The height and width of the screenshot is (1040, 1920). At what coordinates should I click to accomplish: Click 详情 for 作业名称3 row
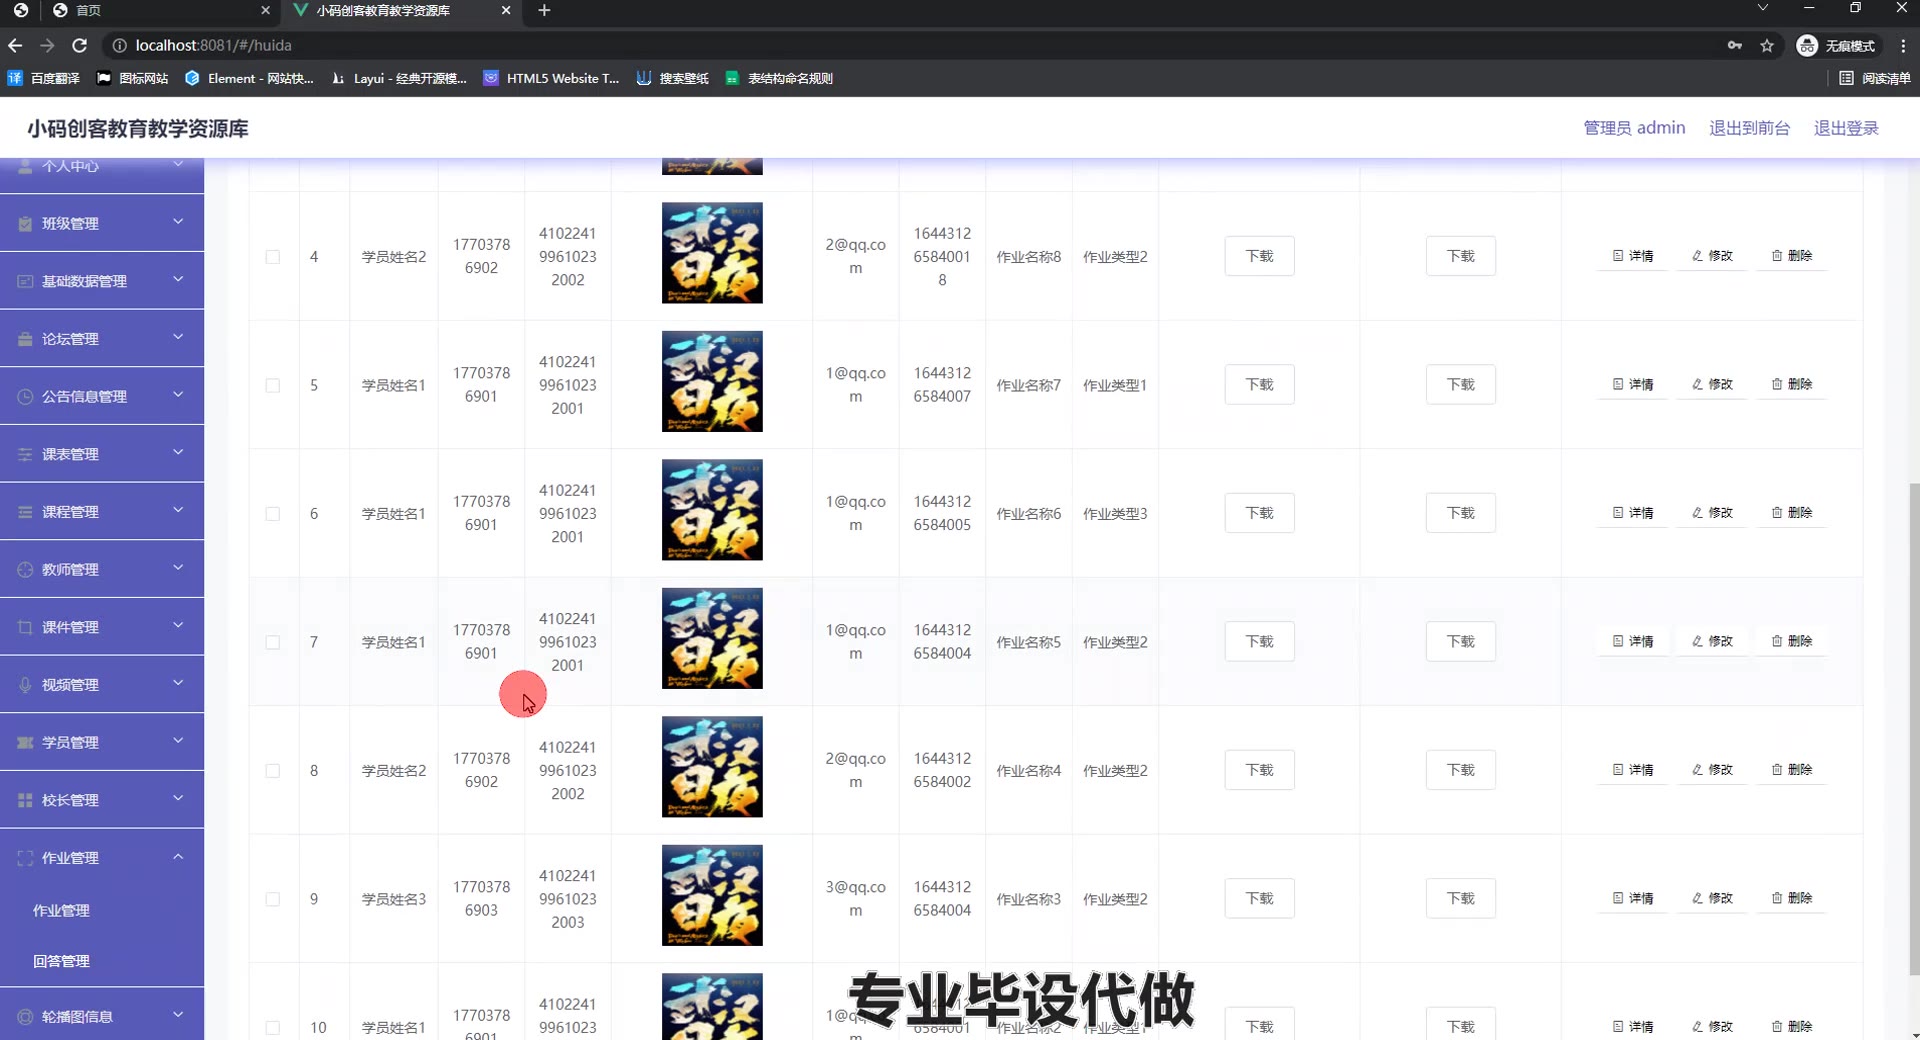point(1633,899)
